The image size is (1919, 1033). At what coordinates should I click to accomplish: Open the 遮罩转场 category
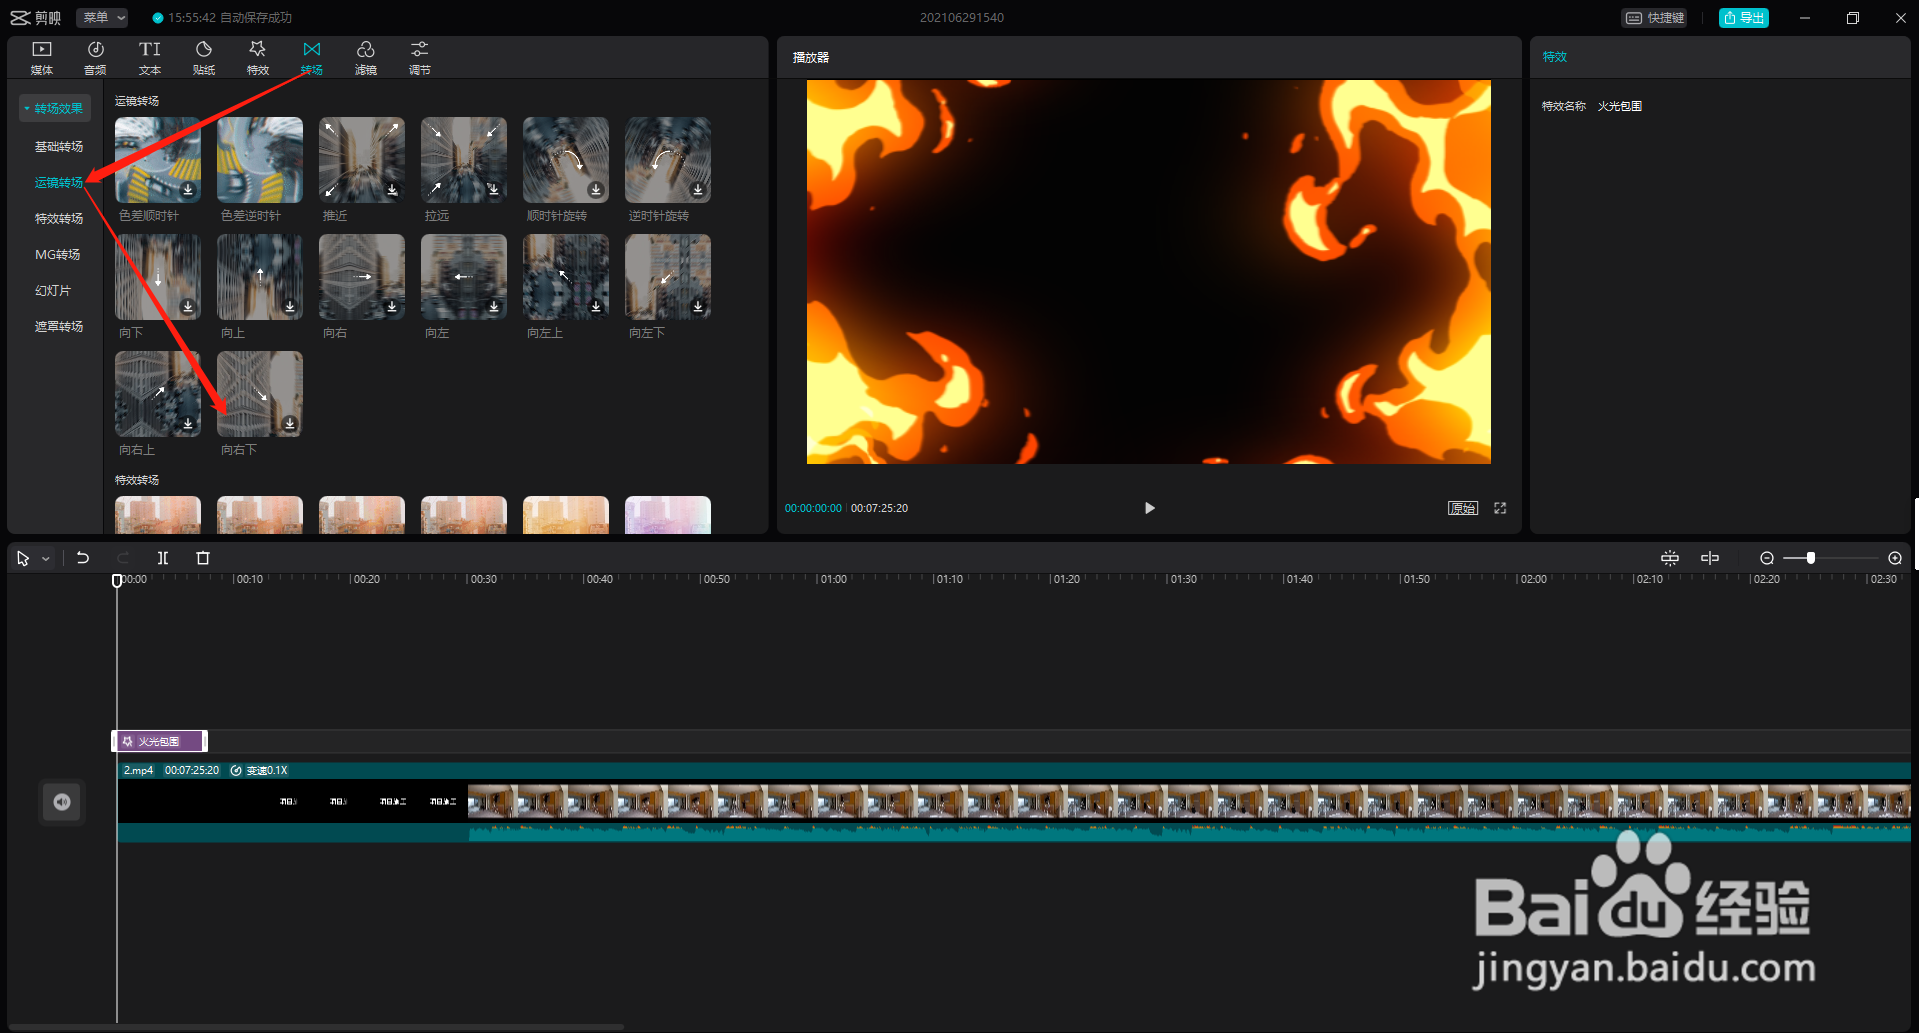pos(59,326)
